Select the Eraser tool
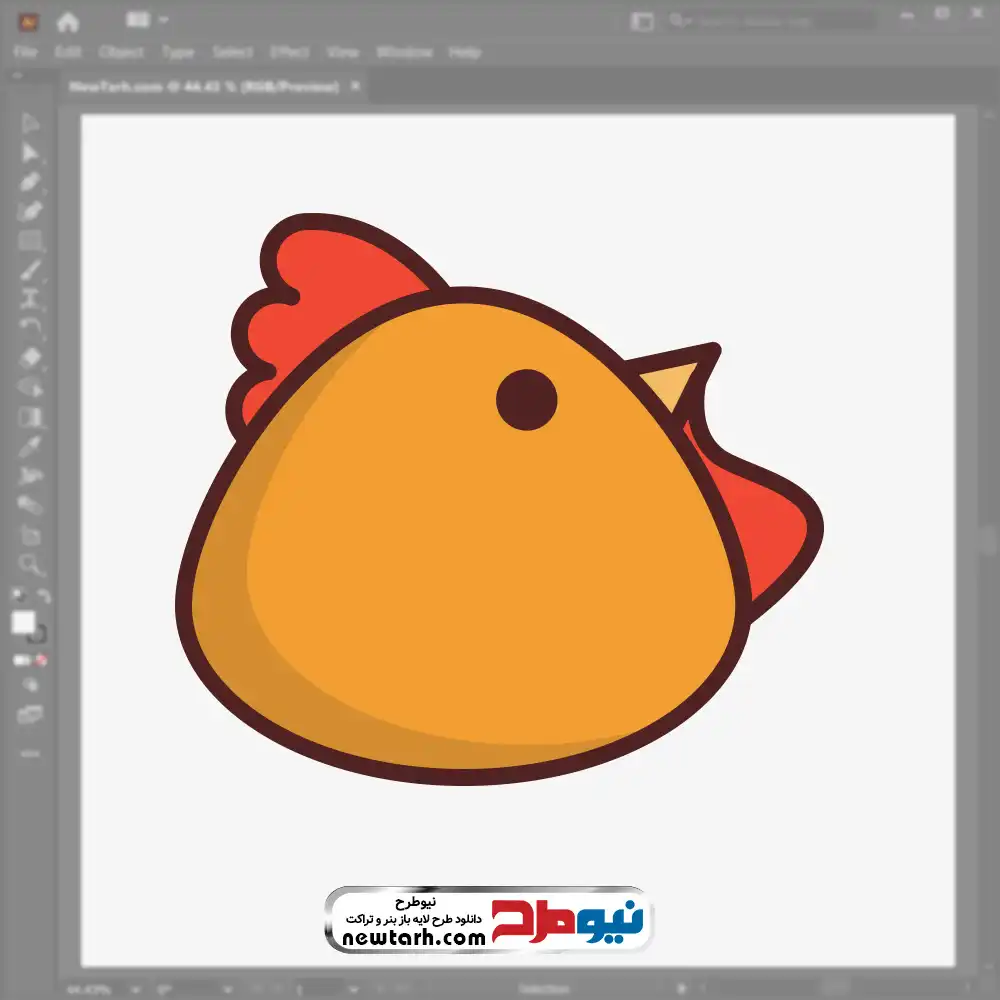 tap(31, 357)
